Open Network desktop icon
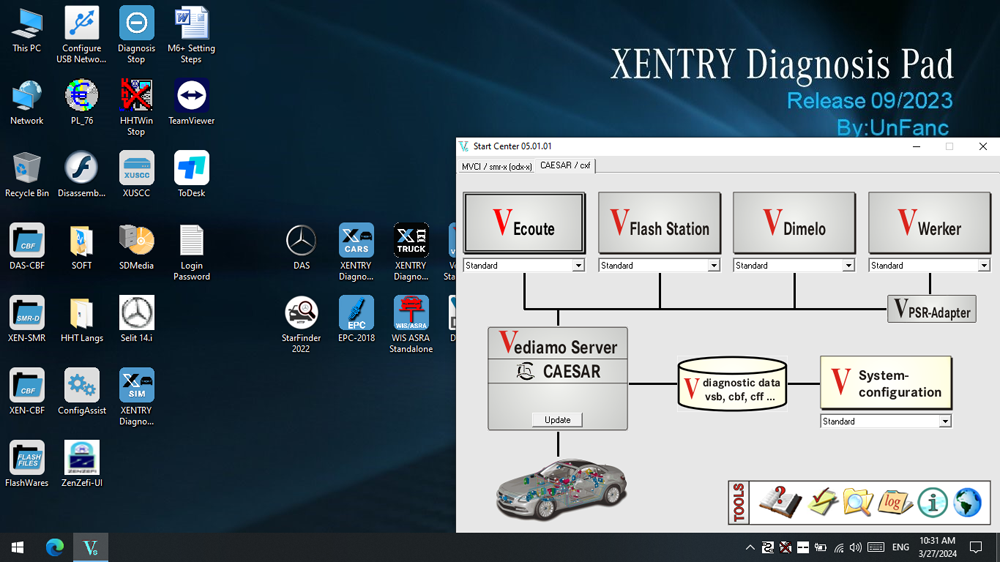This screenshot has width=1000, height=562. tap(27, 103)
